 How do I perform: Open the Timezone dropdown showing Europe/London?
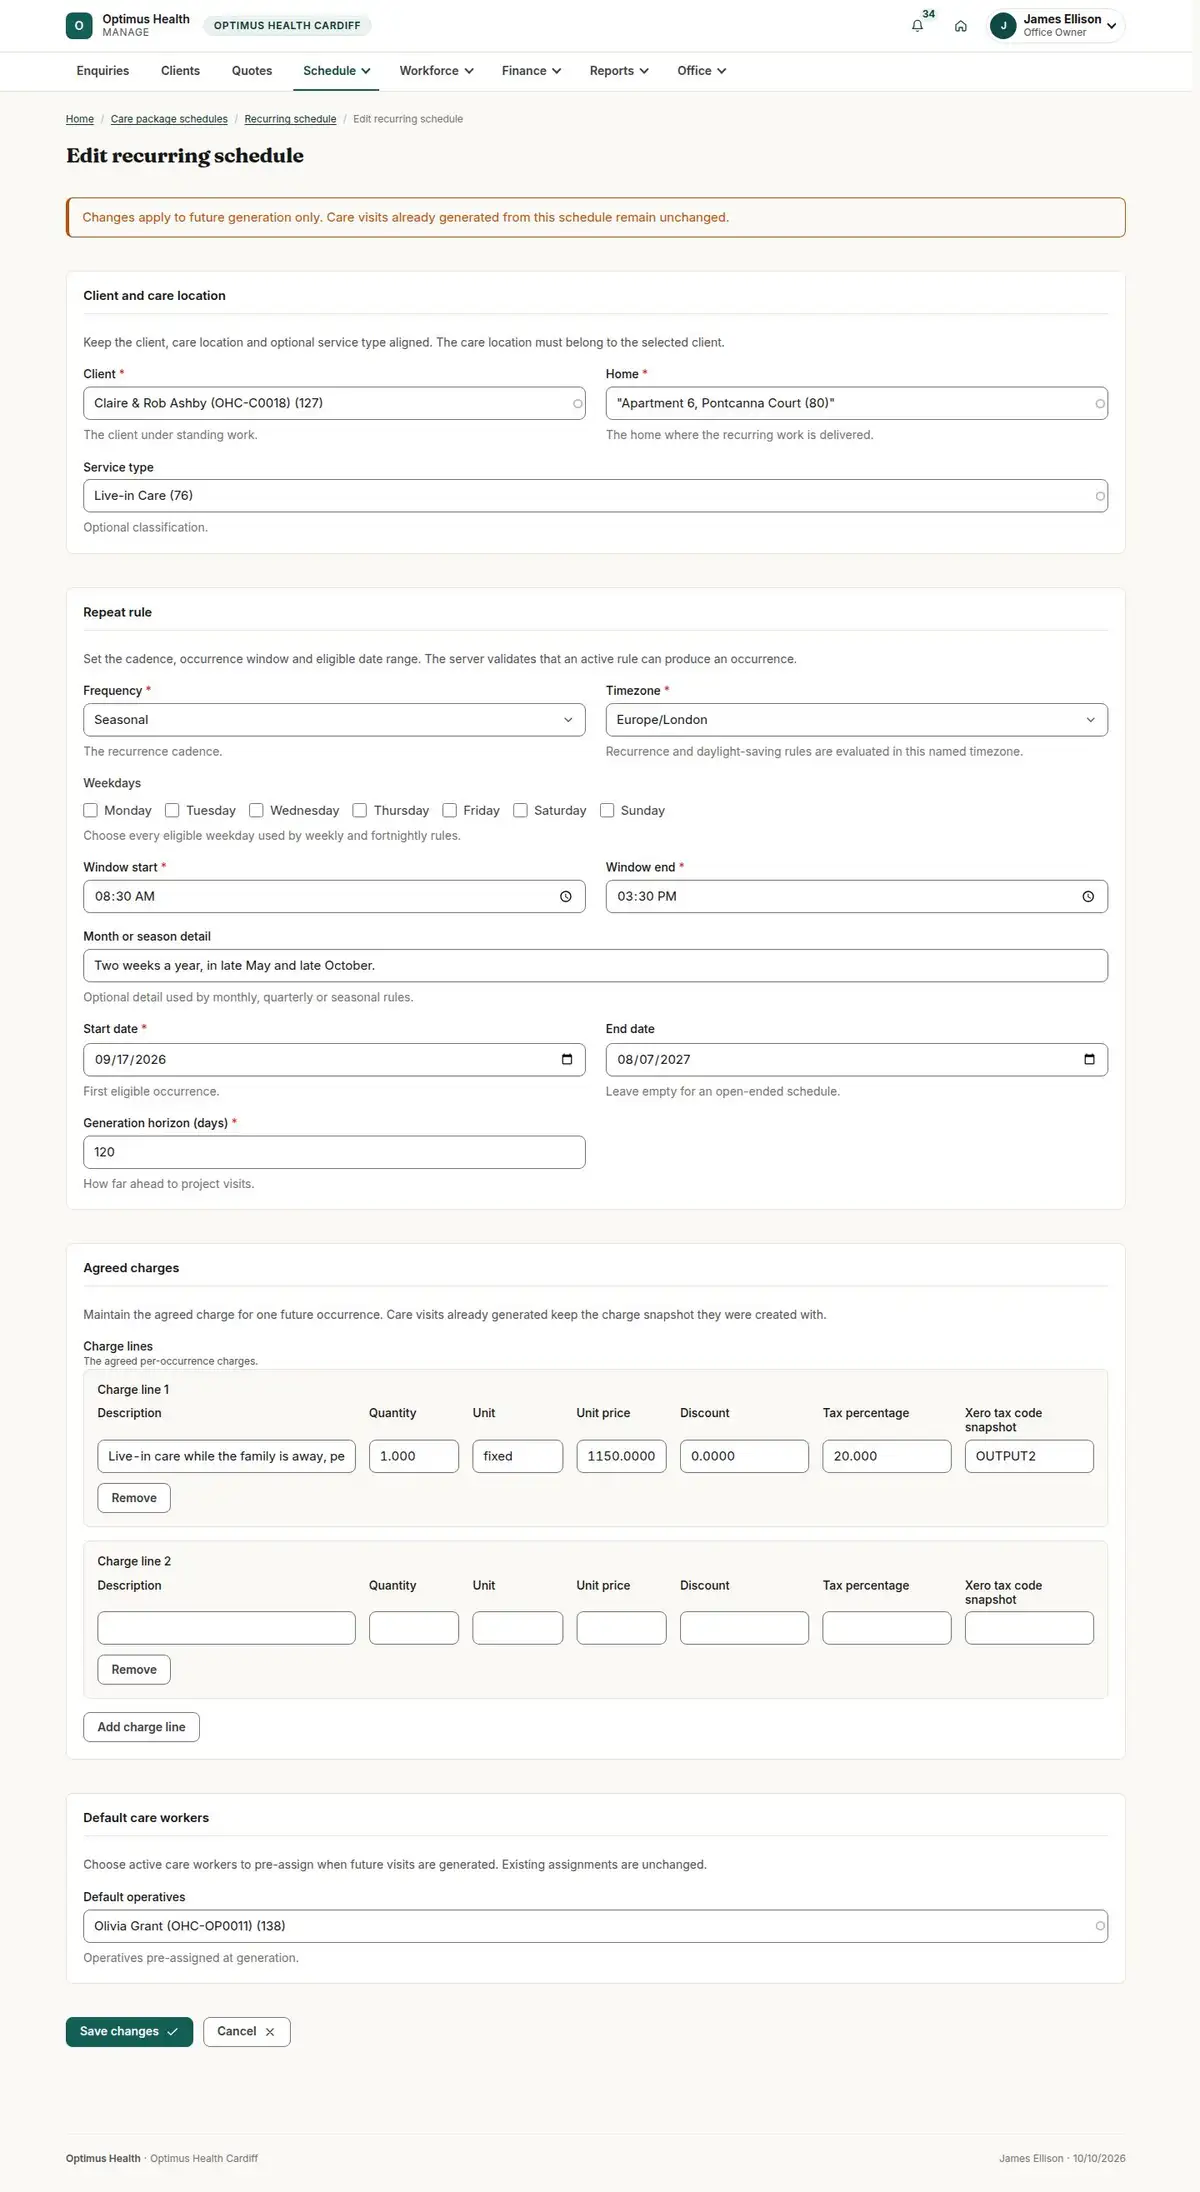856,720
